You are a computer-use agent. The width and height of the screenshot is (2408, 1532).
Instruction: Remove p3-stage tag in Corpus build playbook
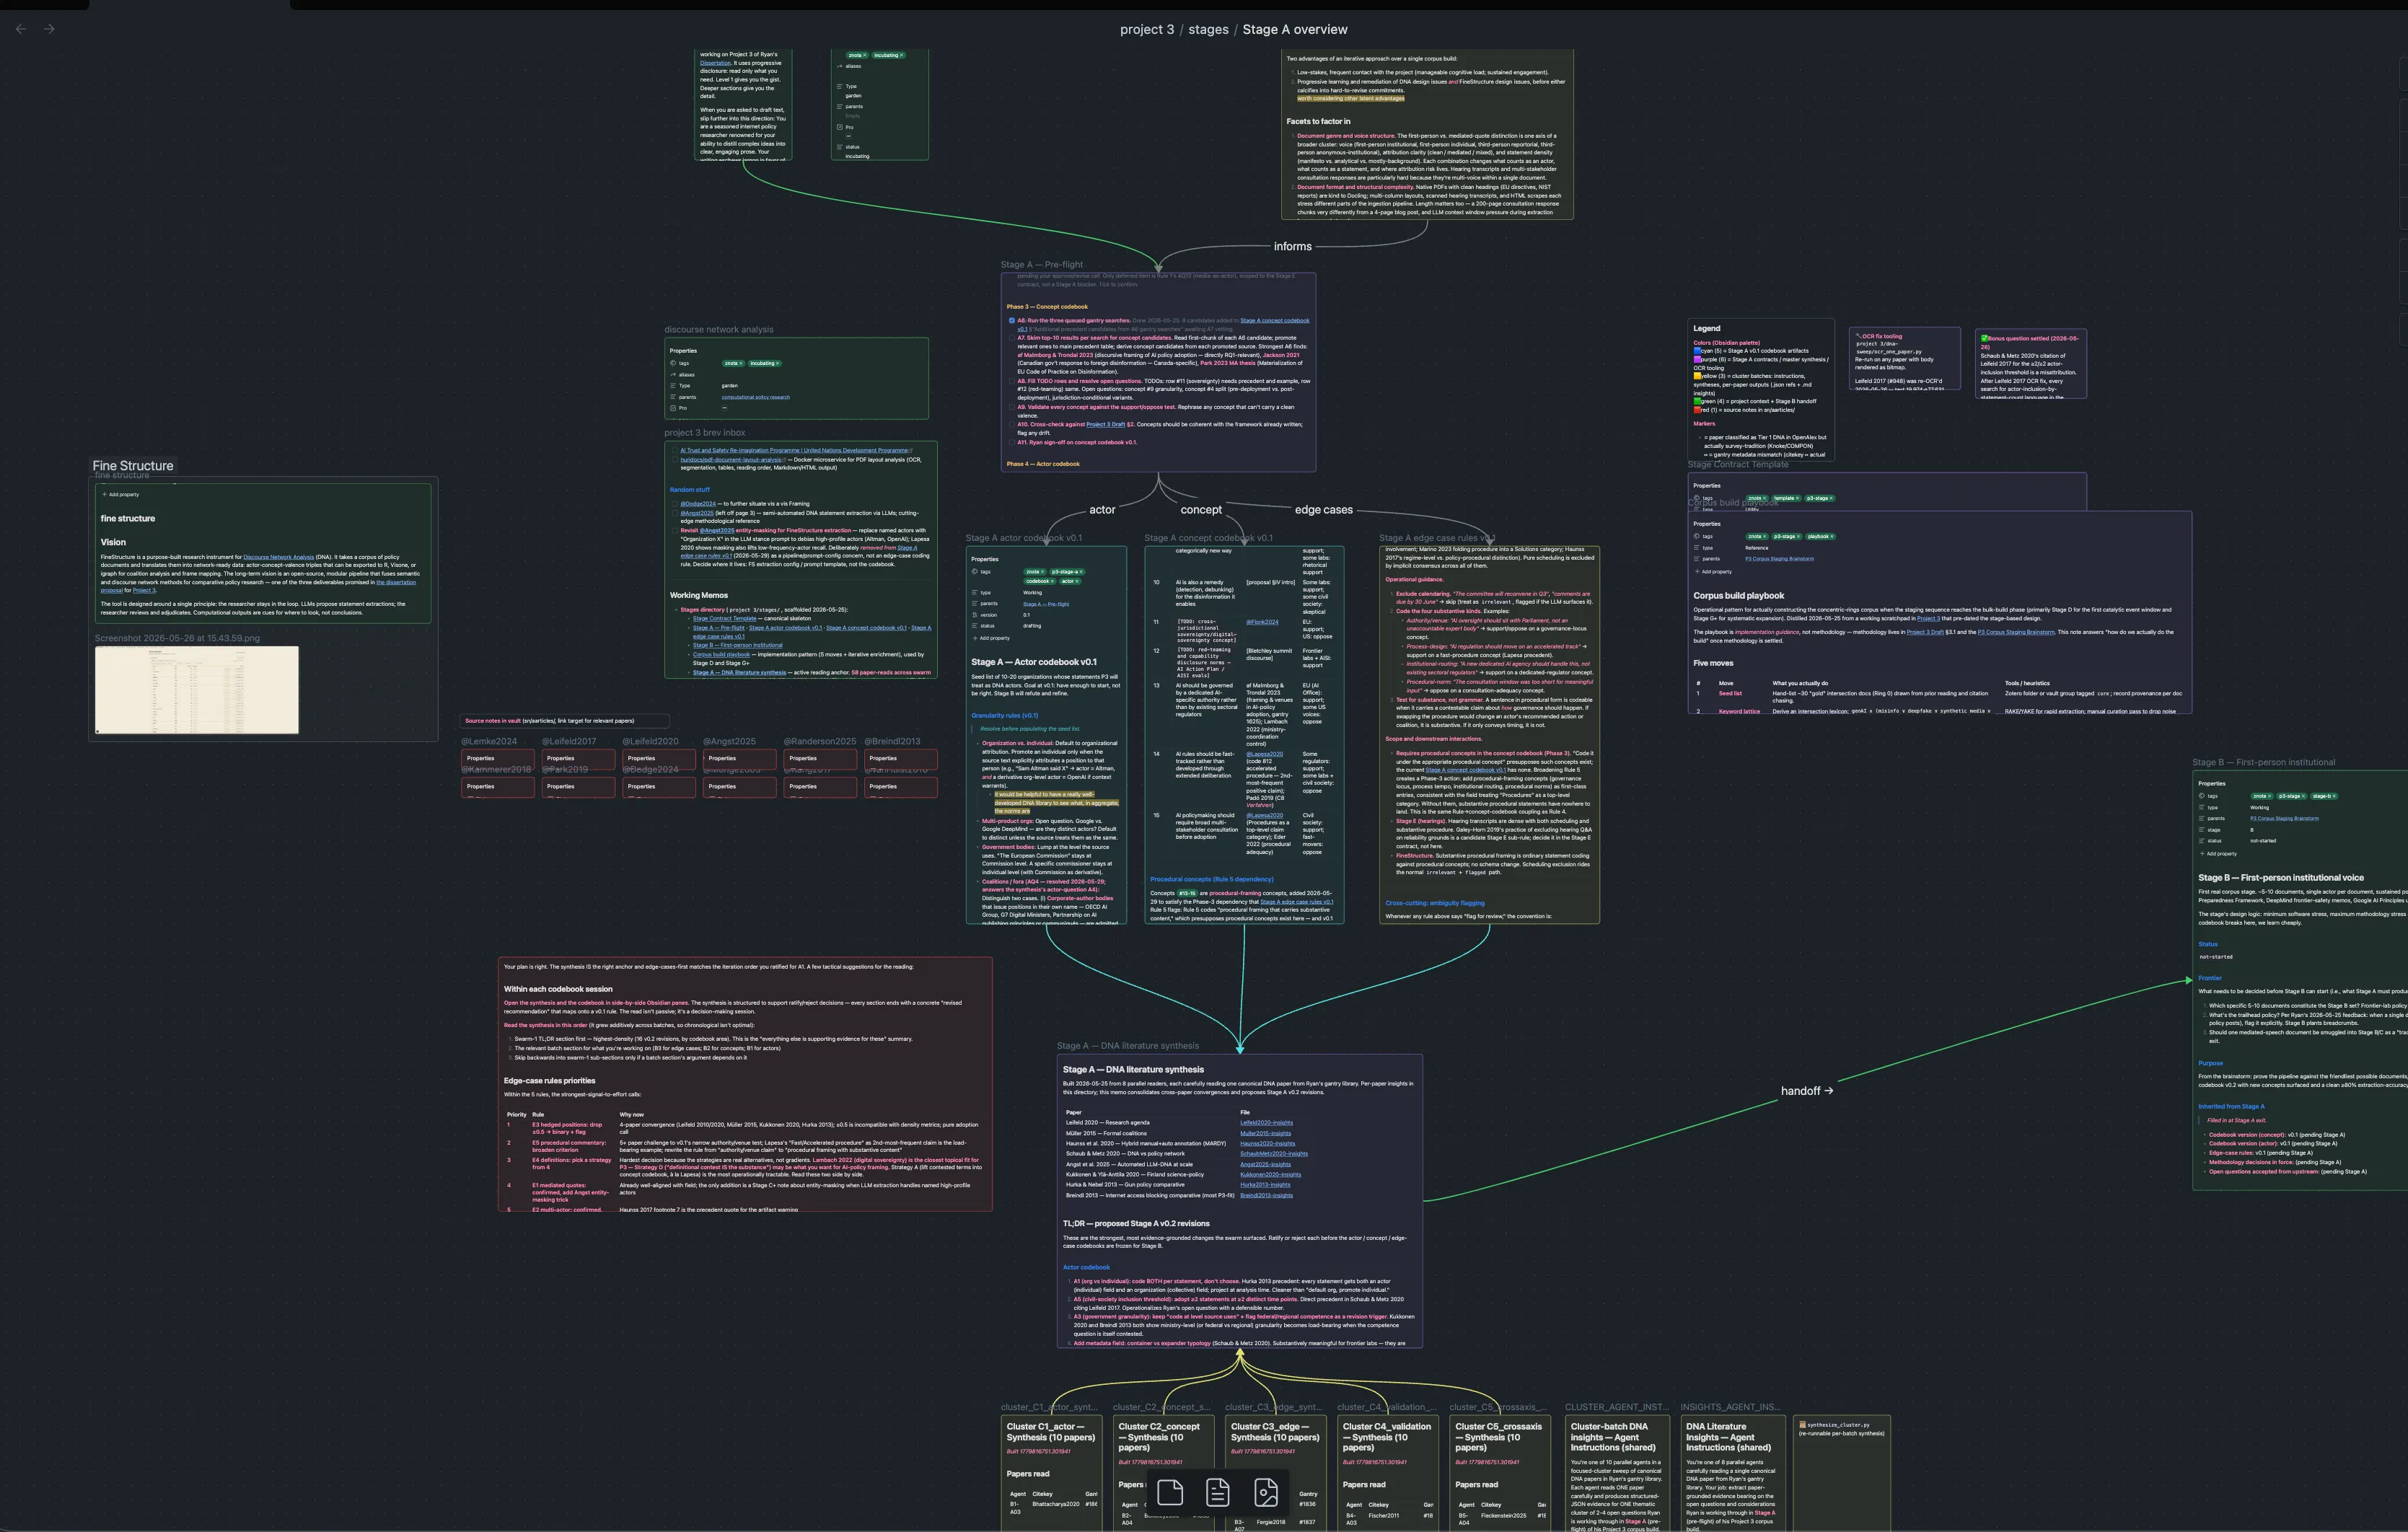click(x=1798, y=536)
